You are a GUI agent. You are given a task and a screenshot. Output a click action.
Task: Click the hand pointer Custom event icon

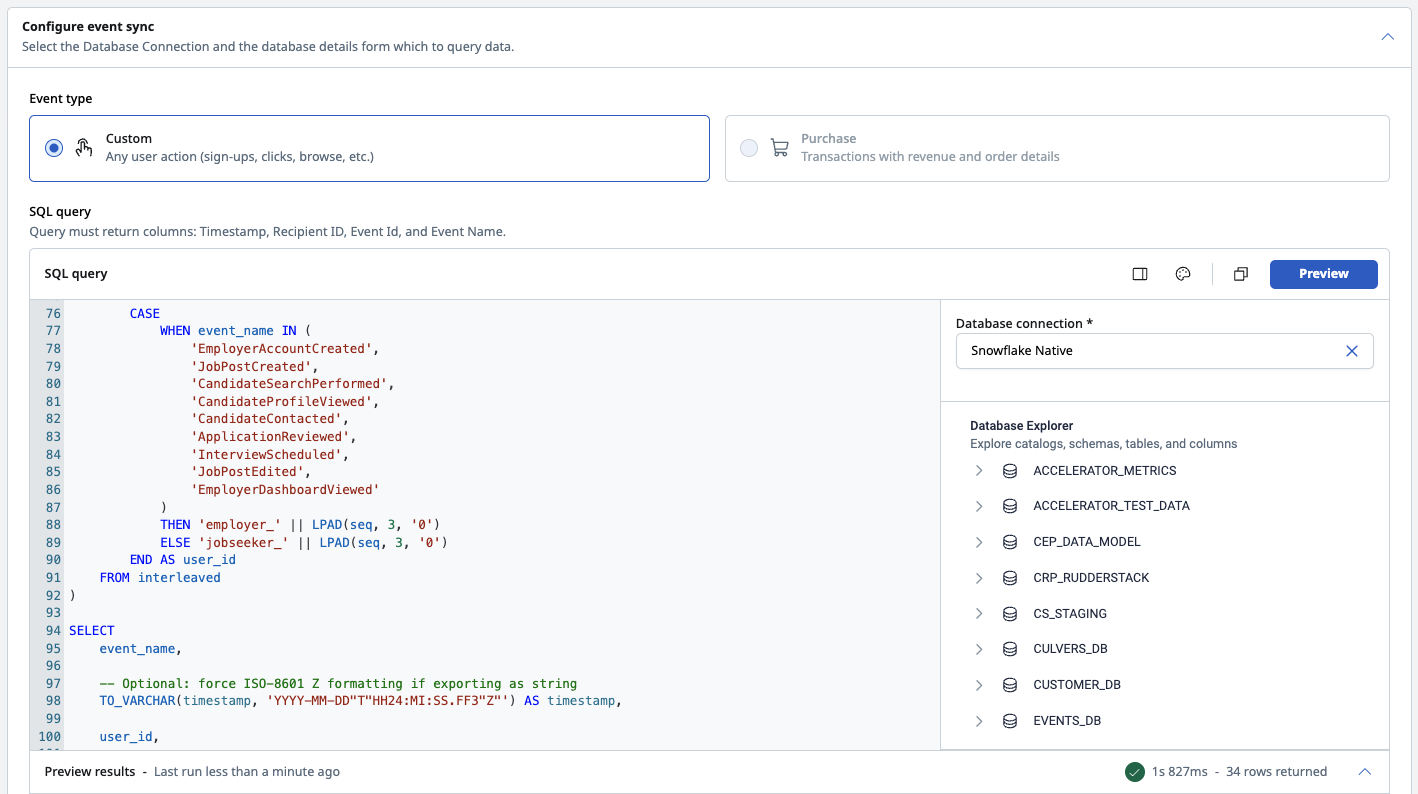point(84,147)
